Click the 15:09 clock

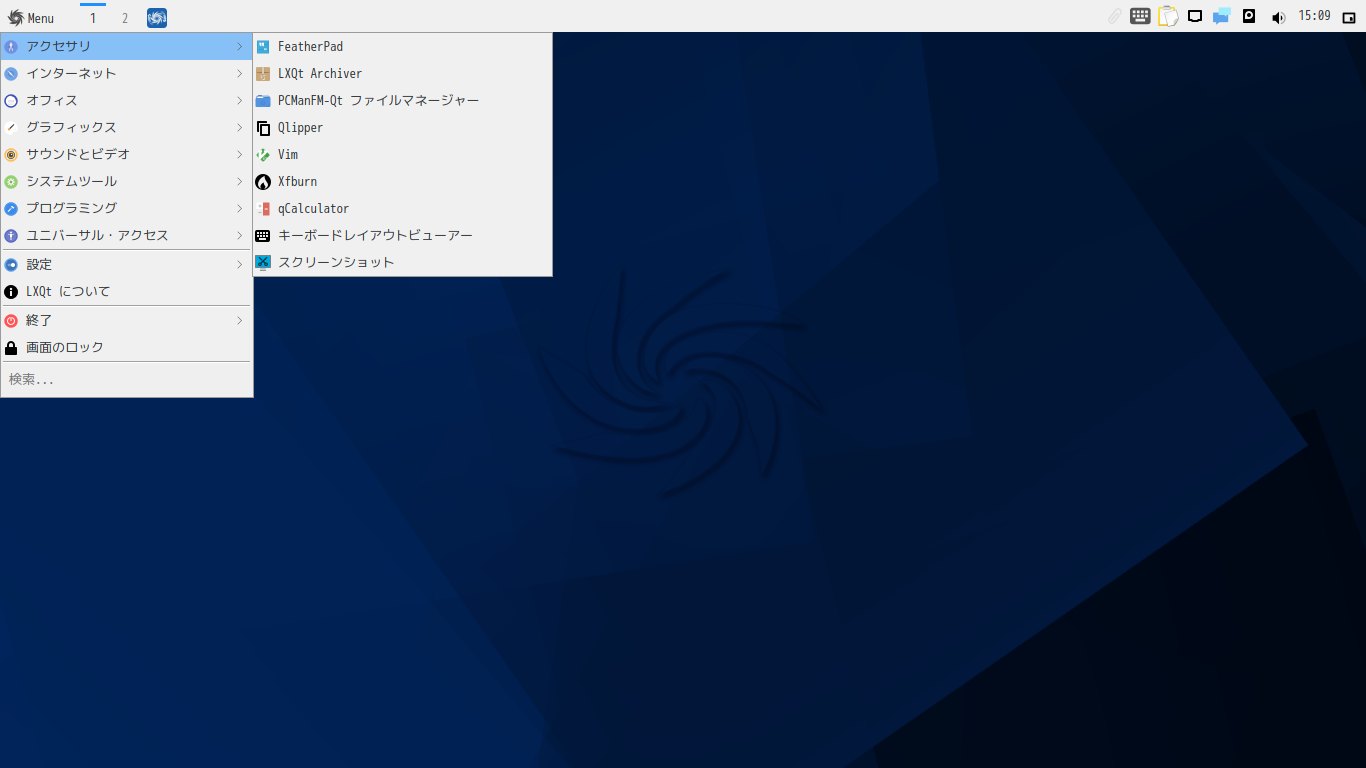1314,16
